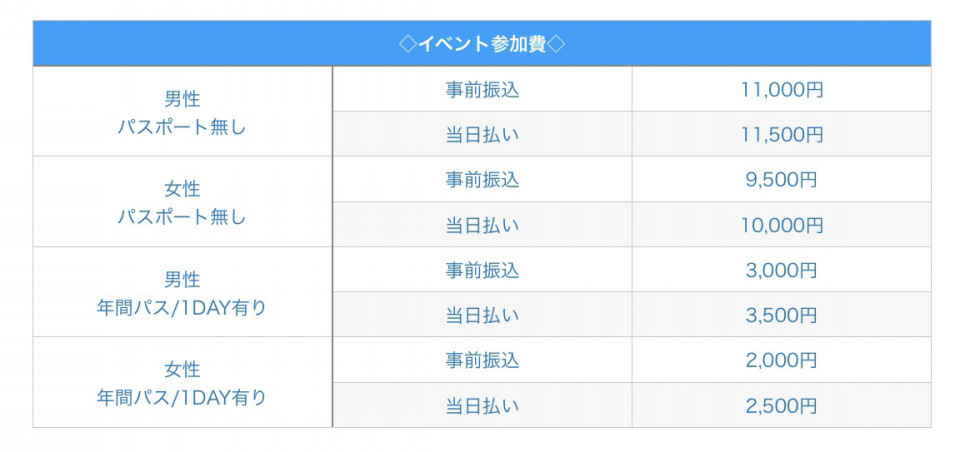This screenshot has width=960, height=452.
Task: Click the 2,000円 price cell
Action: click(x=782, y=360)
